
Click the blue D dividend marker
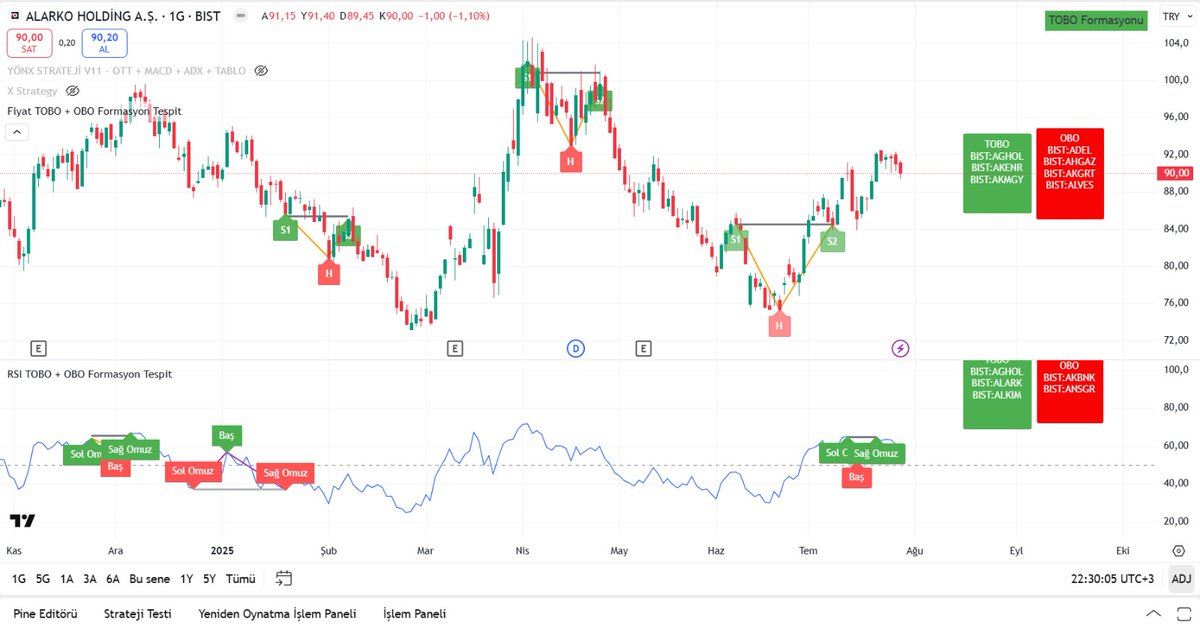[x=575, y=348]
